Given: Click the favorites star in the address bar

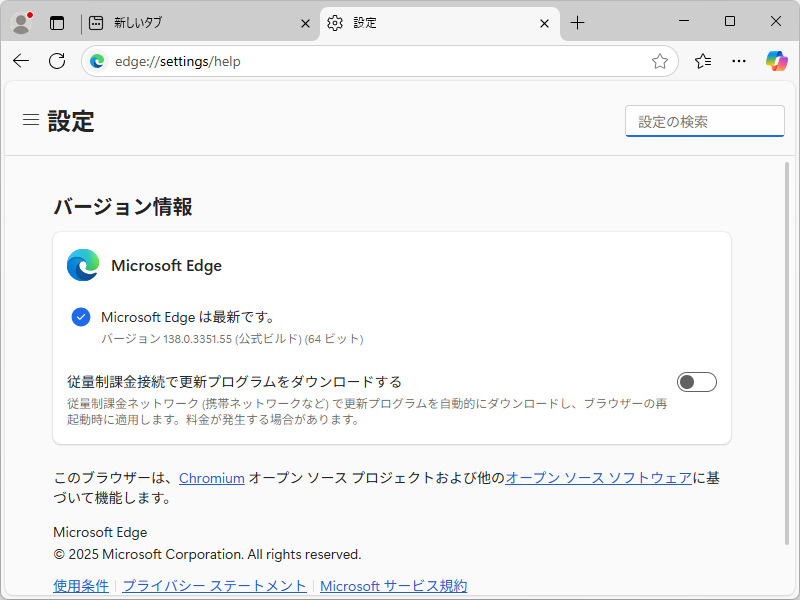Looking at the screenshot, I should [x=659, y=61].
